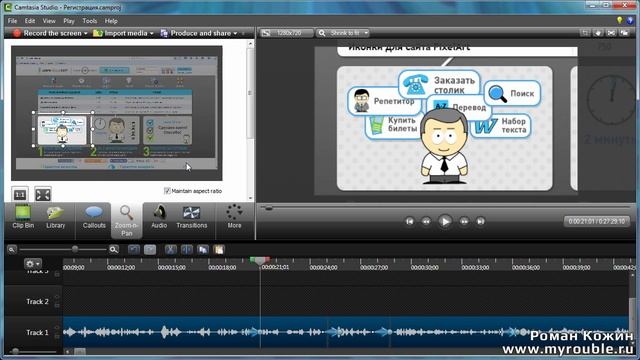Screen dimensions: 640x360
Task: Click the timeline Undo button
Action: tap(133, 249)
